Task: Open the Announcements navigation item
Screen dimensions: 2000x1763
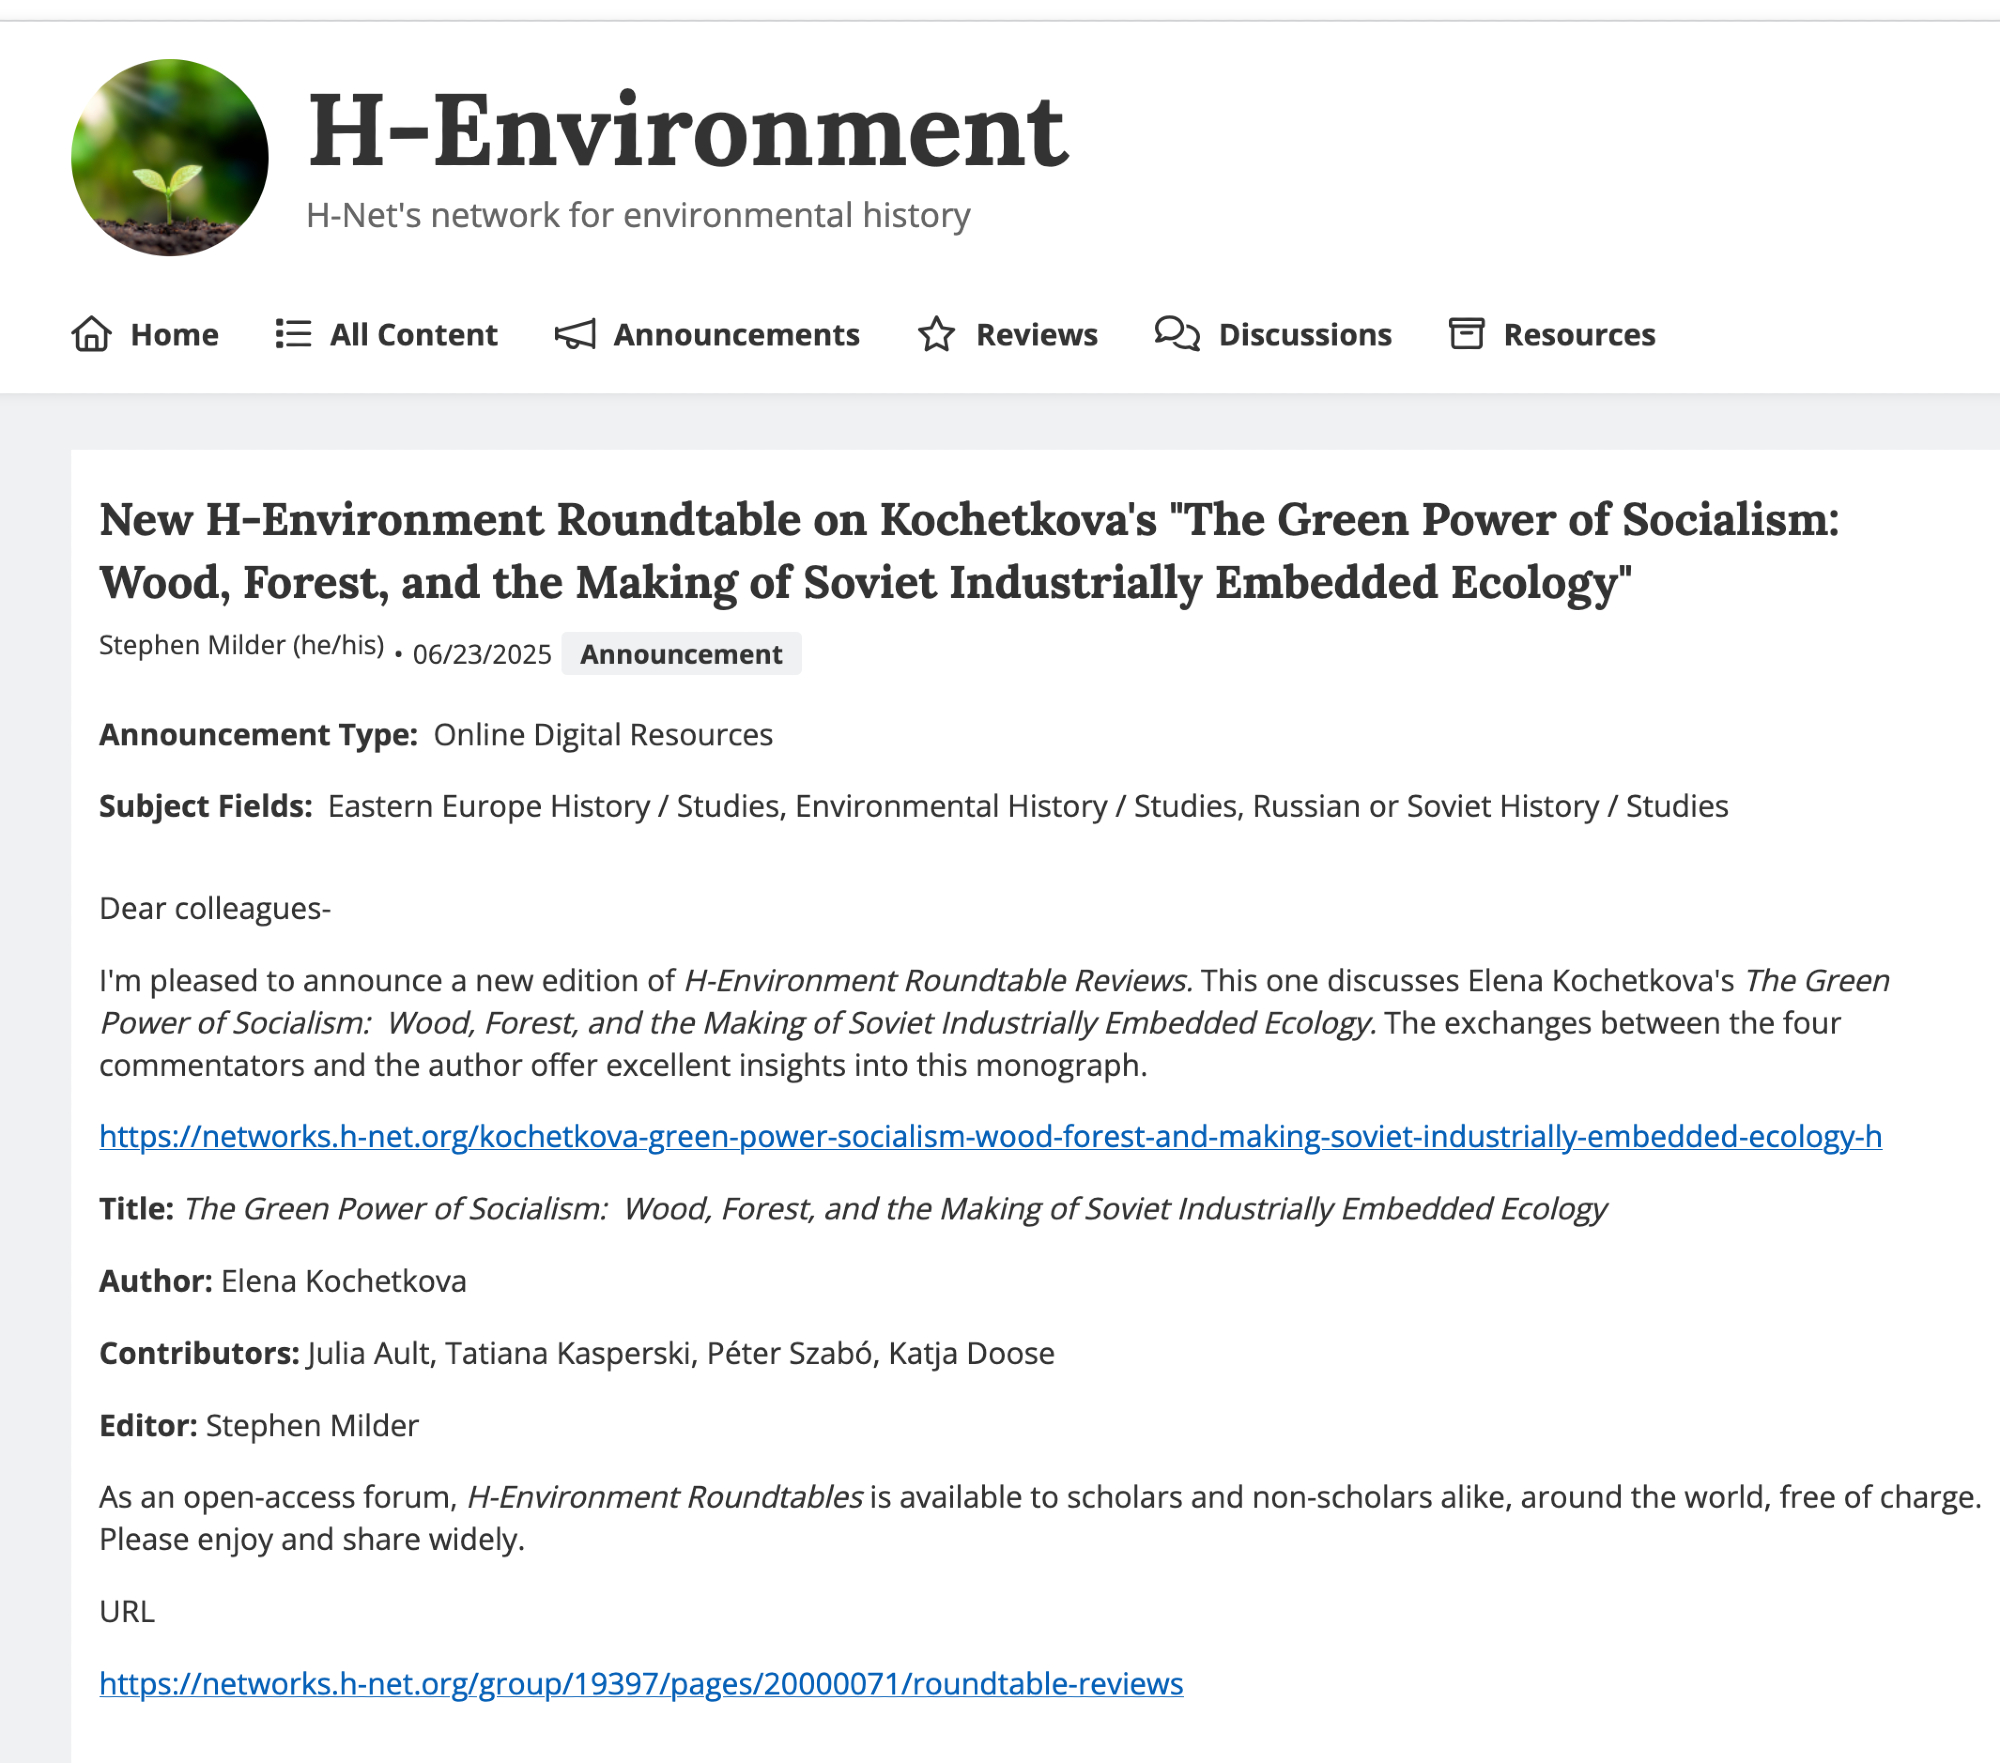Action: click(736, 335)
